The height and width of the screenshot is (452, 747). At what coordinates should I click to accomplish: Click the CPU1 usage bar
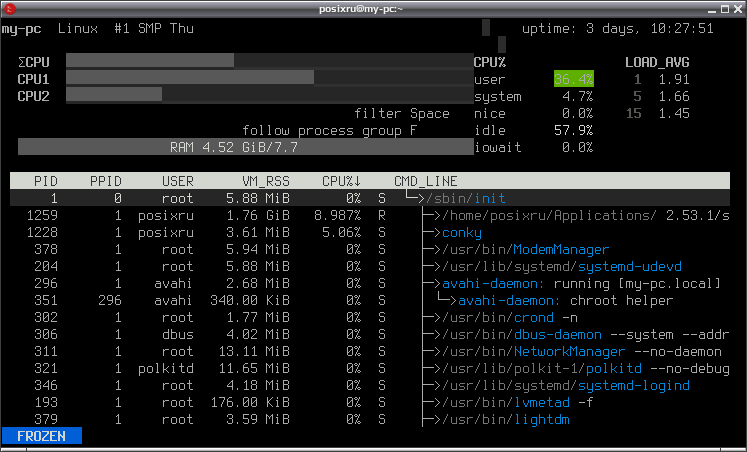(x=270, y=78)
